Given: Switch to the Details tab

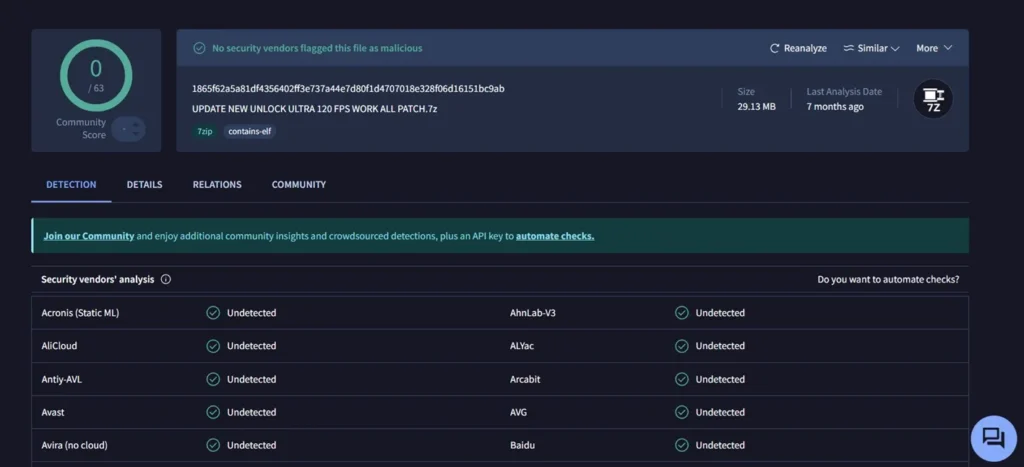Looking at the screenshot, I should [144, 185].
